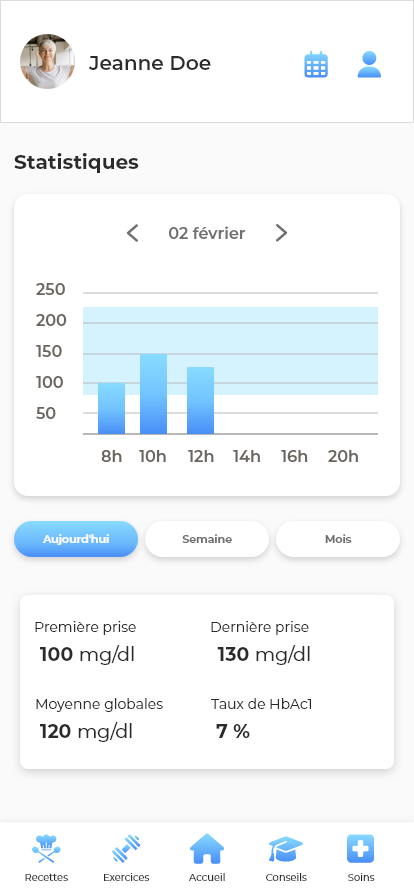Click the Jeanne Doe name label
Viewport: 414px width, 895px height.
pos(150,63)
